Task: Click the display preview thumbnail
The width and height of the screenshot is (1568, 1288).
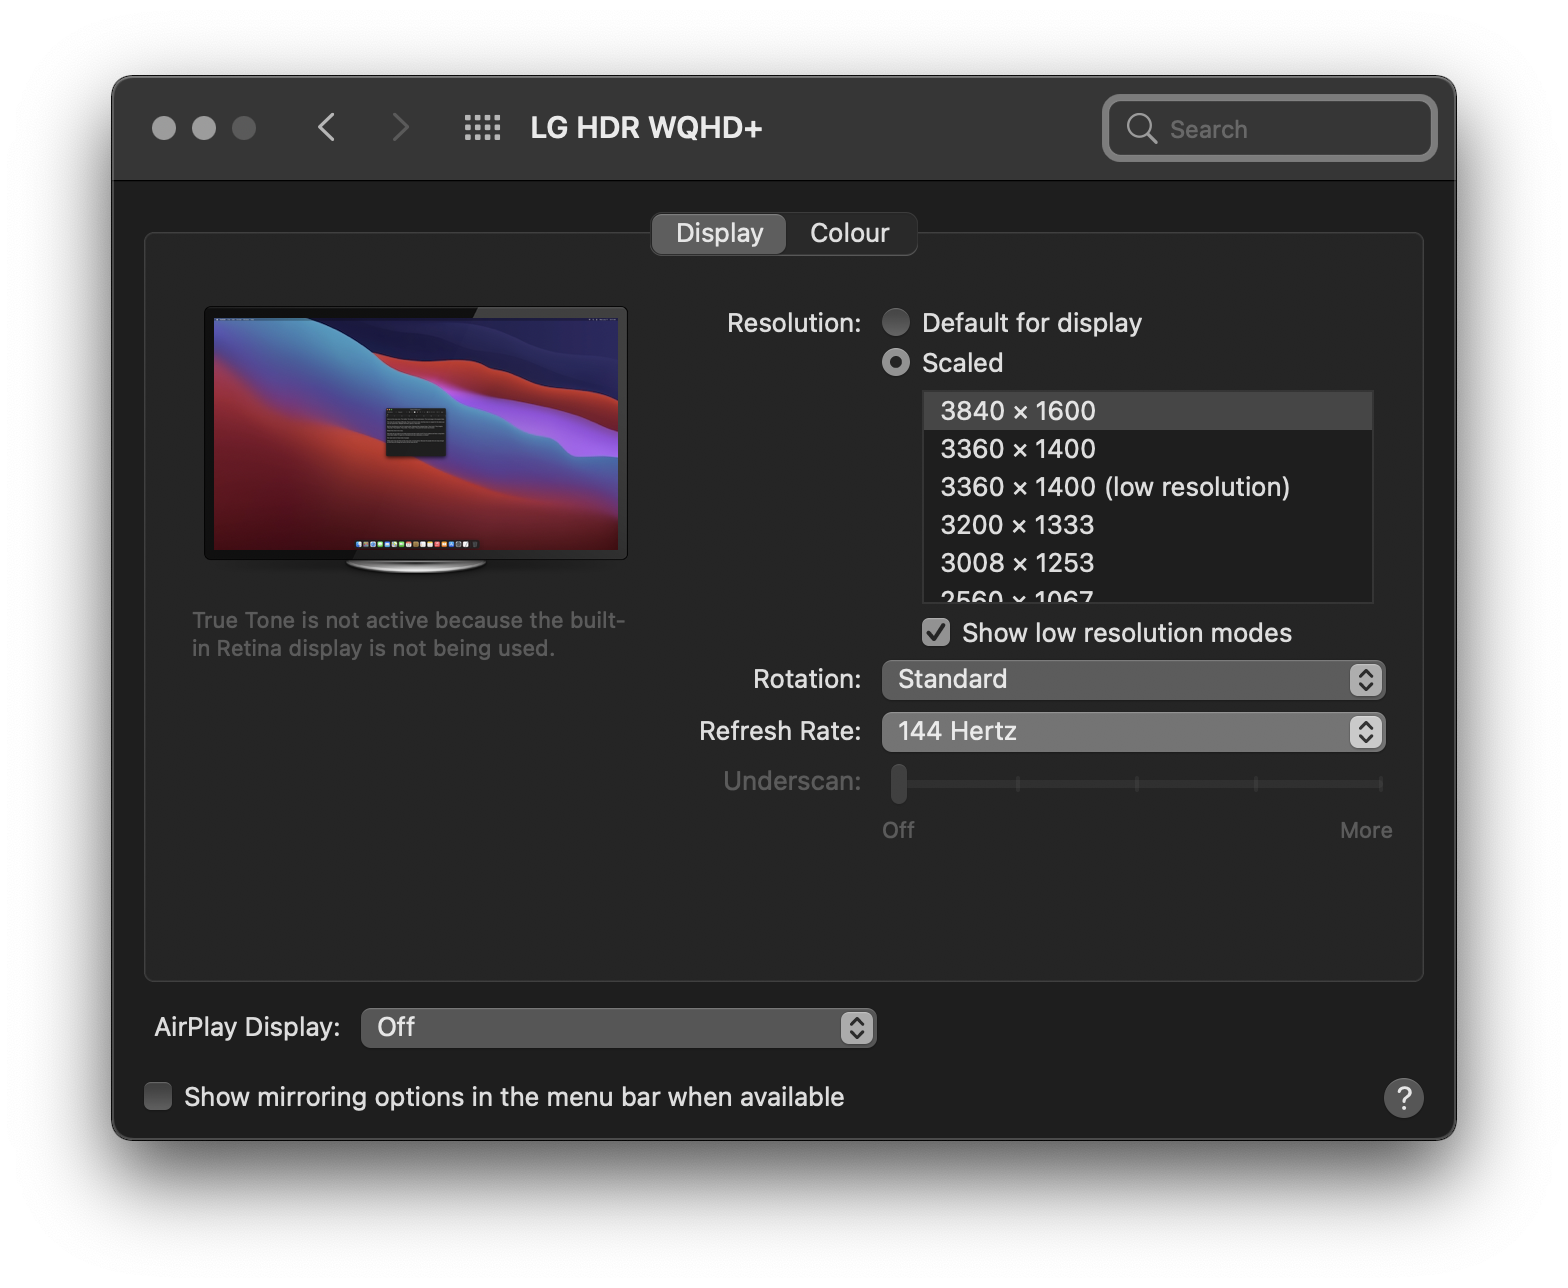Action: (416, 440)
